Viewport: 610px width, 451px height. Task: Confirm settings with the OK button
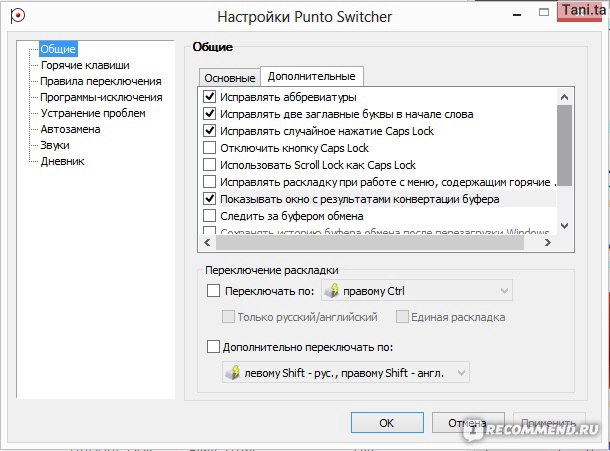pyautogui.click(x=387, y=423)
